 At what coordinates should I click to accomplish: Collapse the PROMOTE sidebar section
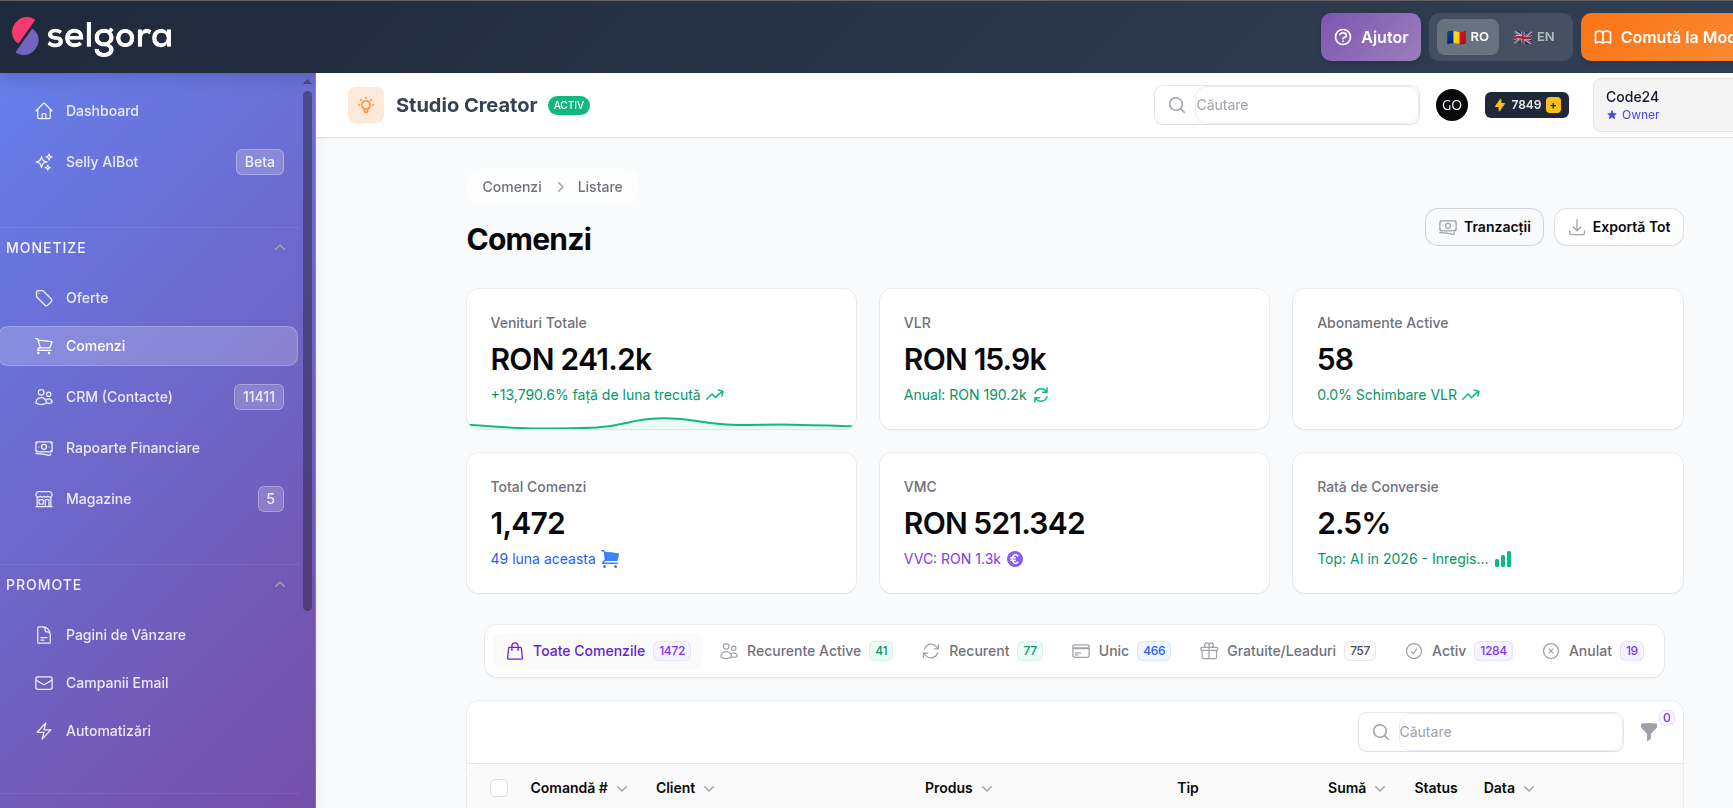tap(280, 585)
